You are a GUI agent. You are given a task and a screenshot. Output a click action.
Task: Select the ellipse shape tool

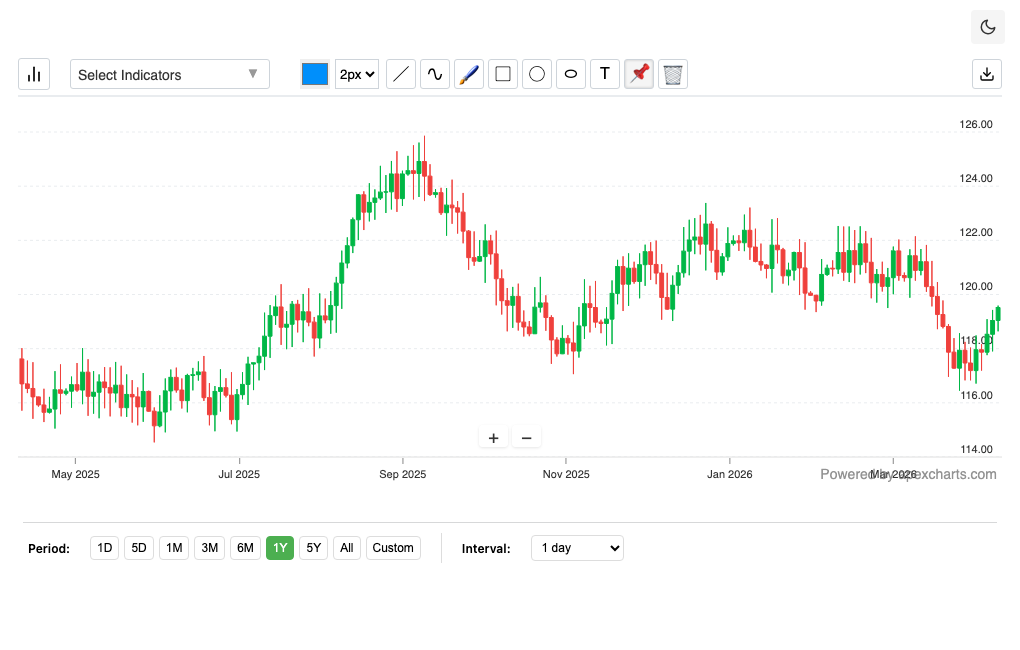(571, 74)
